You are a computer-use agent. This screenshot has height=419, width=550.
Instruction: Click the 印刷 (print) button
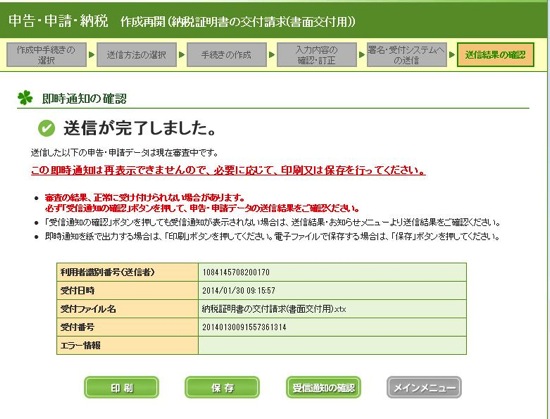[121, 387]
